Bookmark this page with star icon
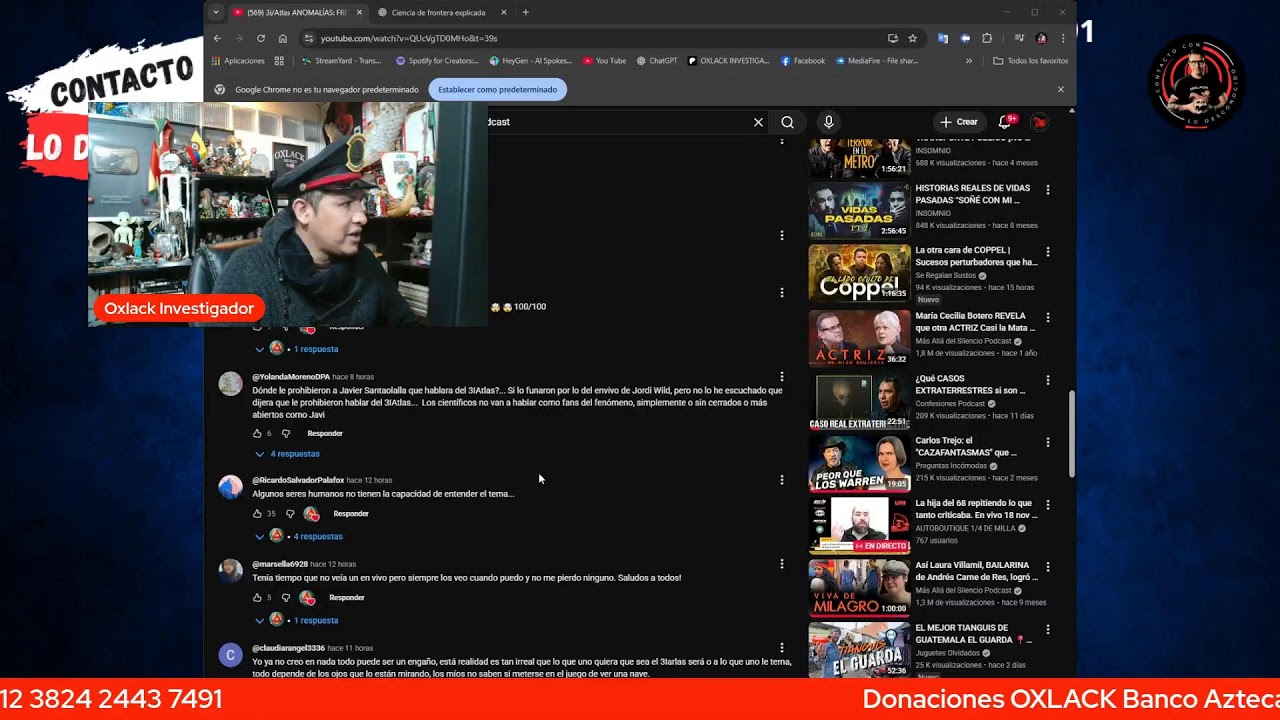Image resolution: width=1280 pixels, height=720 pixels. click(x=913, y=38)
